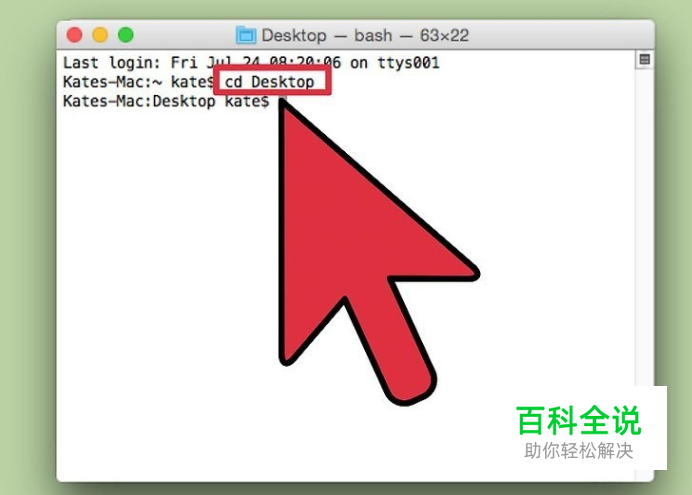Image resolution: width=692 pixels, height=495 pixels.
Task: Click the green "百科全说" watermark logo
Action: (579, 421)
